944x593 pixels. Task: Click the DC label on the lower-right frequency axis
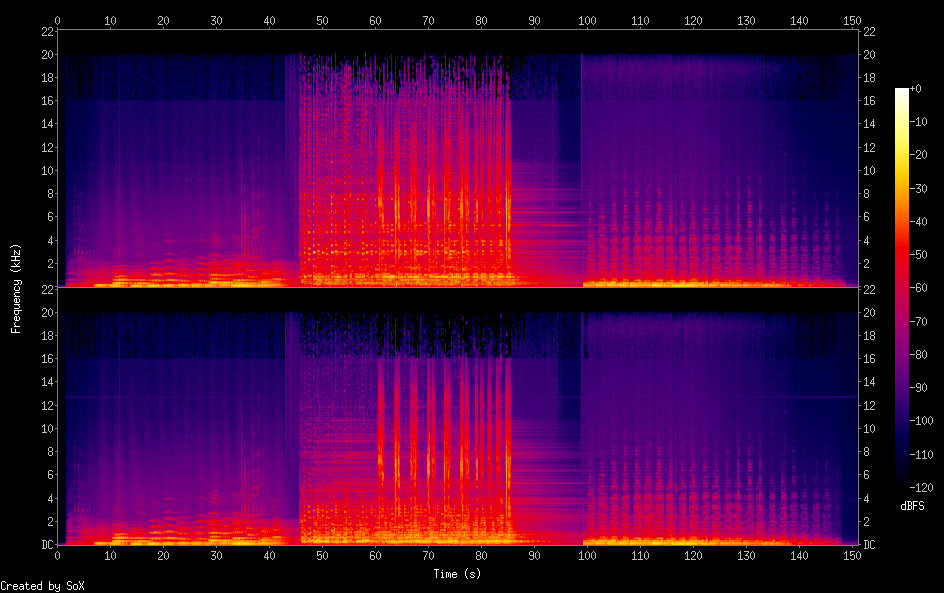pos(868,545)
